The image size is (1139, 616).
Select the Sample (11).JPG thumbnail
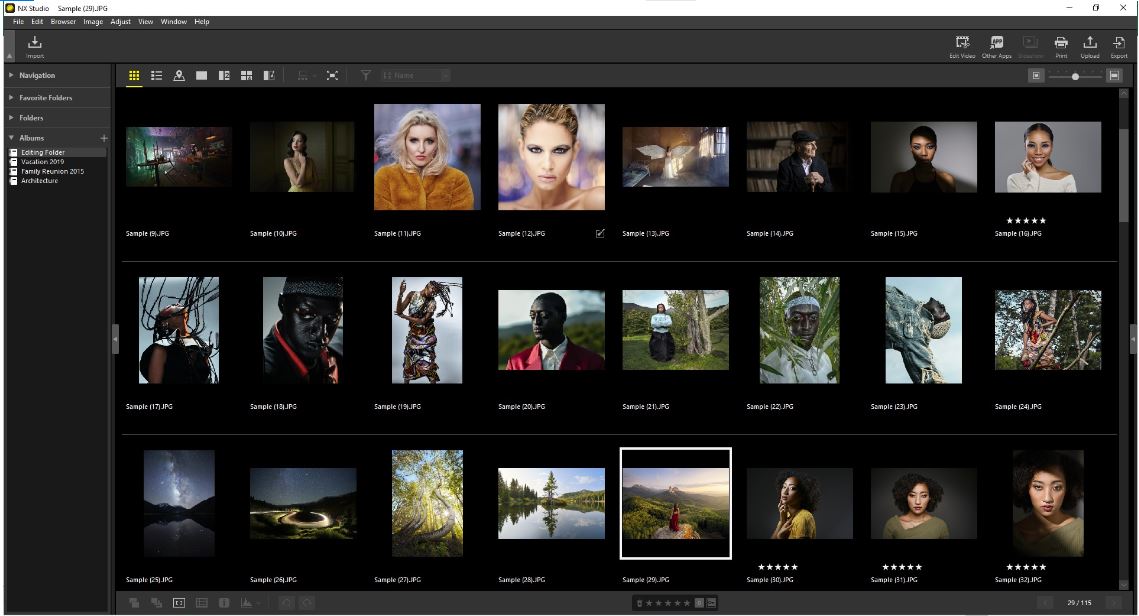tap(427, 157)
